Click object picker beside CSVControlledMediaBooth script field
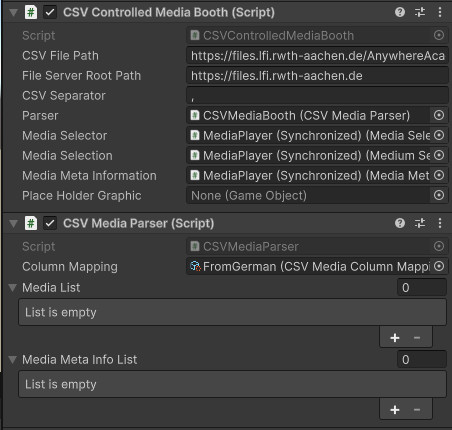Image resolution: width=452 pixels, height=430 pixels. (x=439, y=35)
